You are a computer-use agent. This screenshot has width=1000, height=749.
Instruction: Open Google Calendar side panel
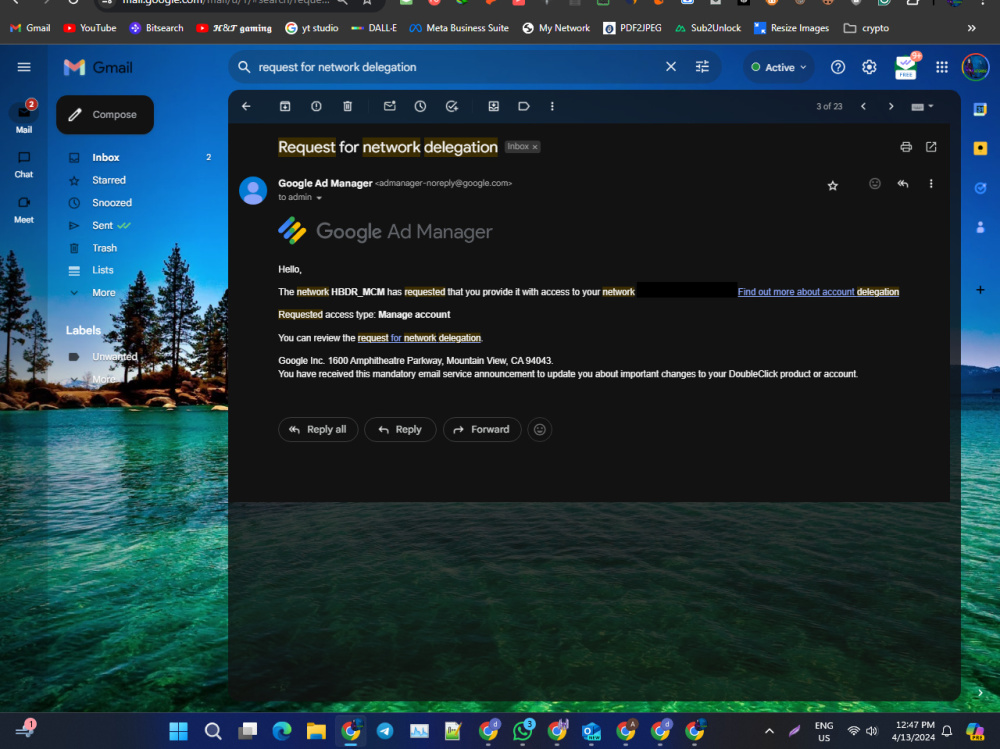980,110
